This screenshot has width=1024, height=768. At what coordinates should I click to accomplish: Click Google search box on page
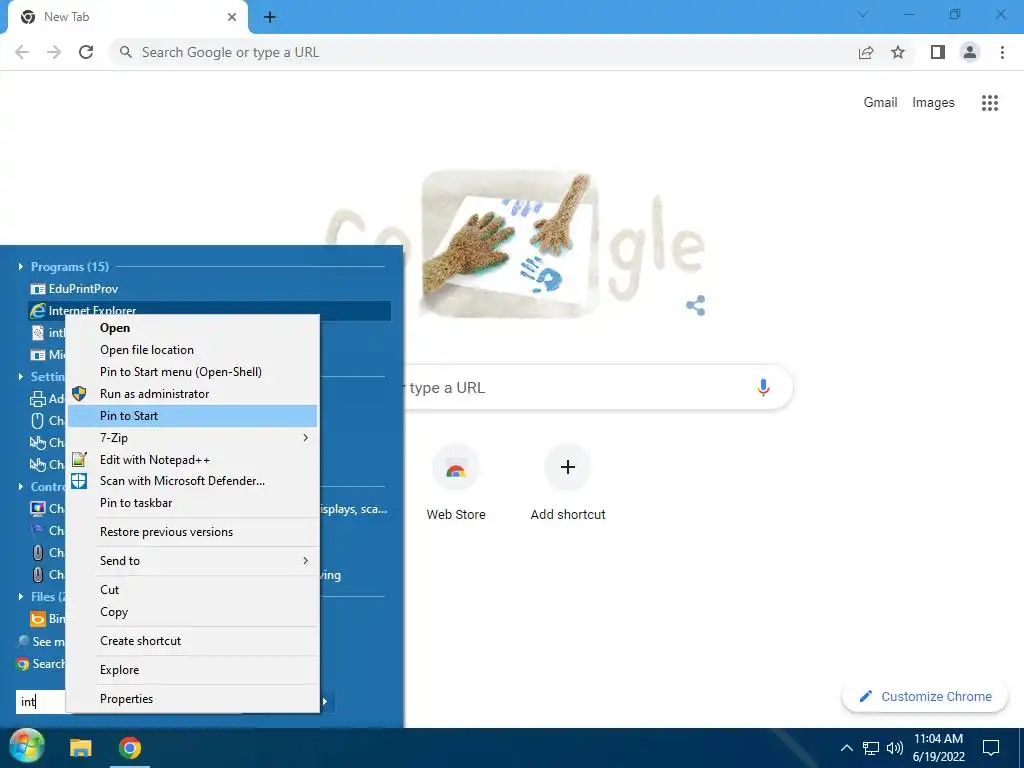pos(598,387)
